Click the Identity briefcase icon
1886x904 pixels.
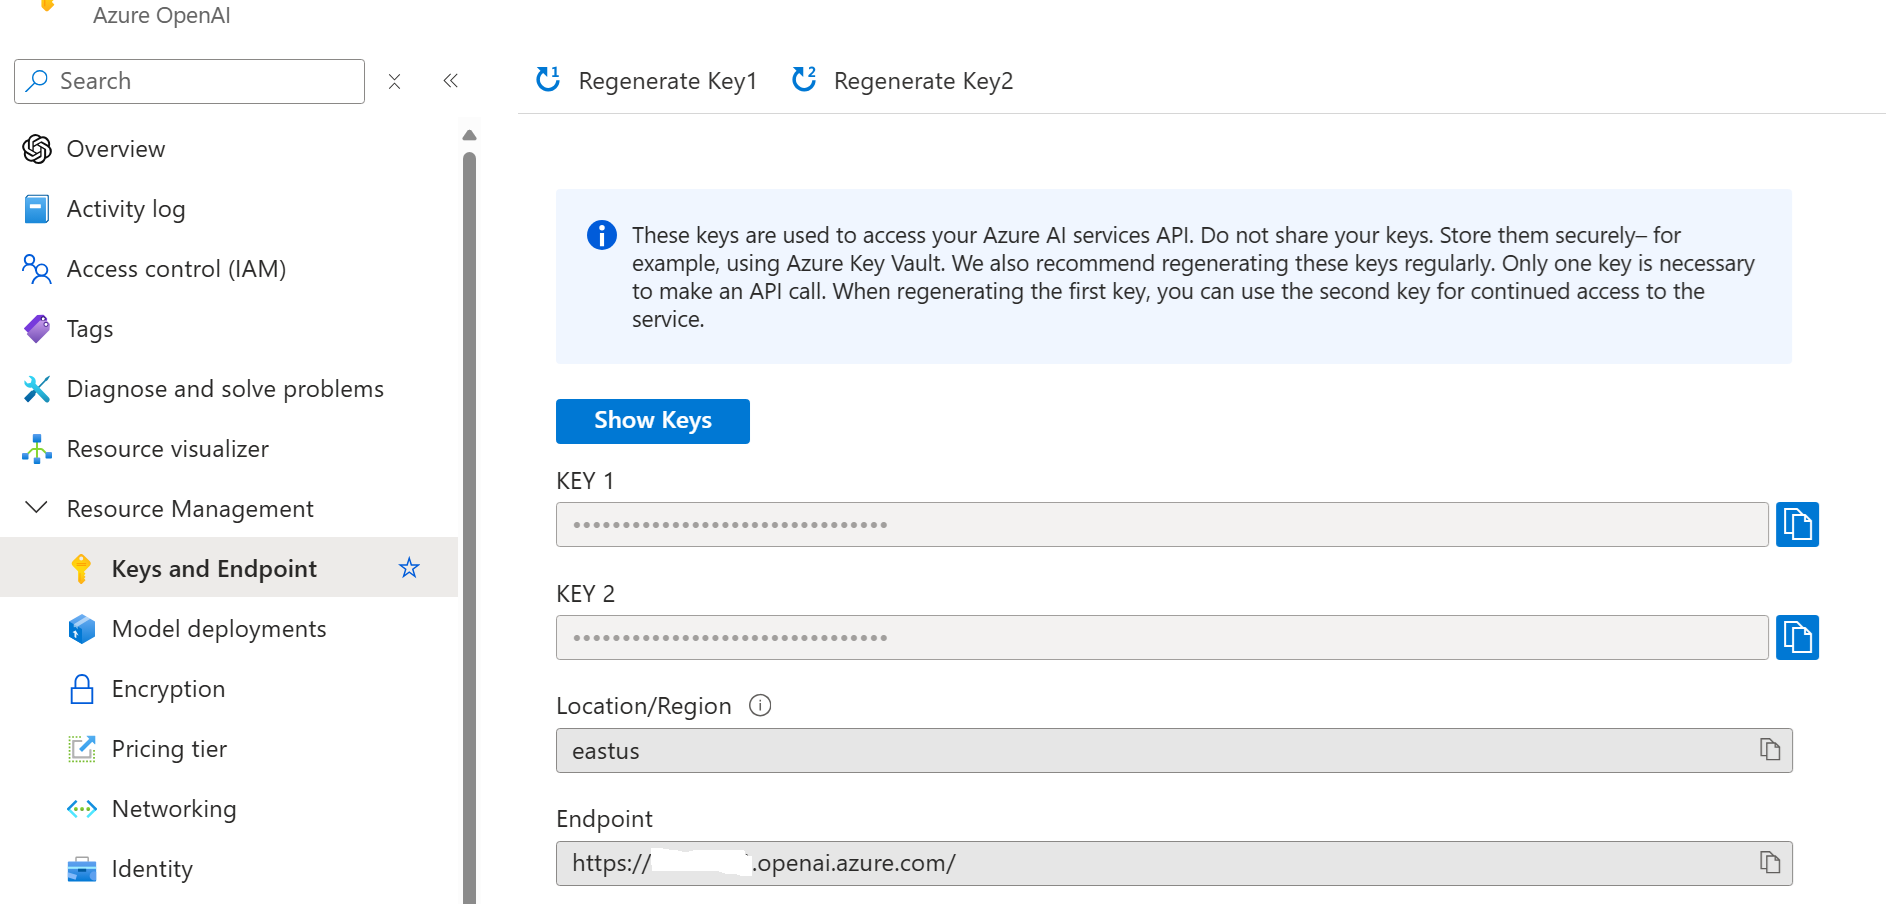(82, 869)
